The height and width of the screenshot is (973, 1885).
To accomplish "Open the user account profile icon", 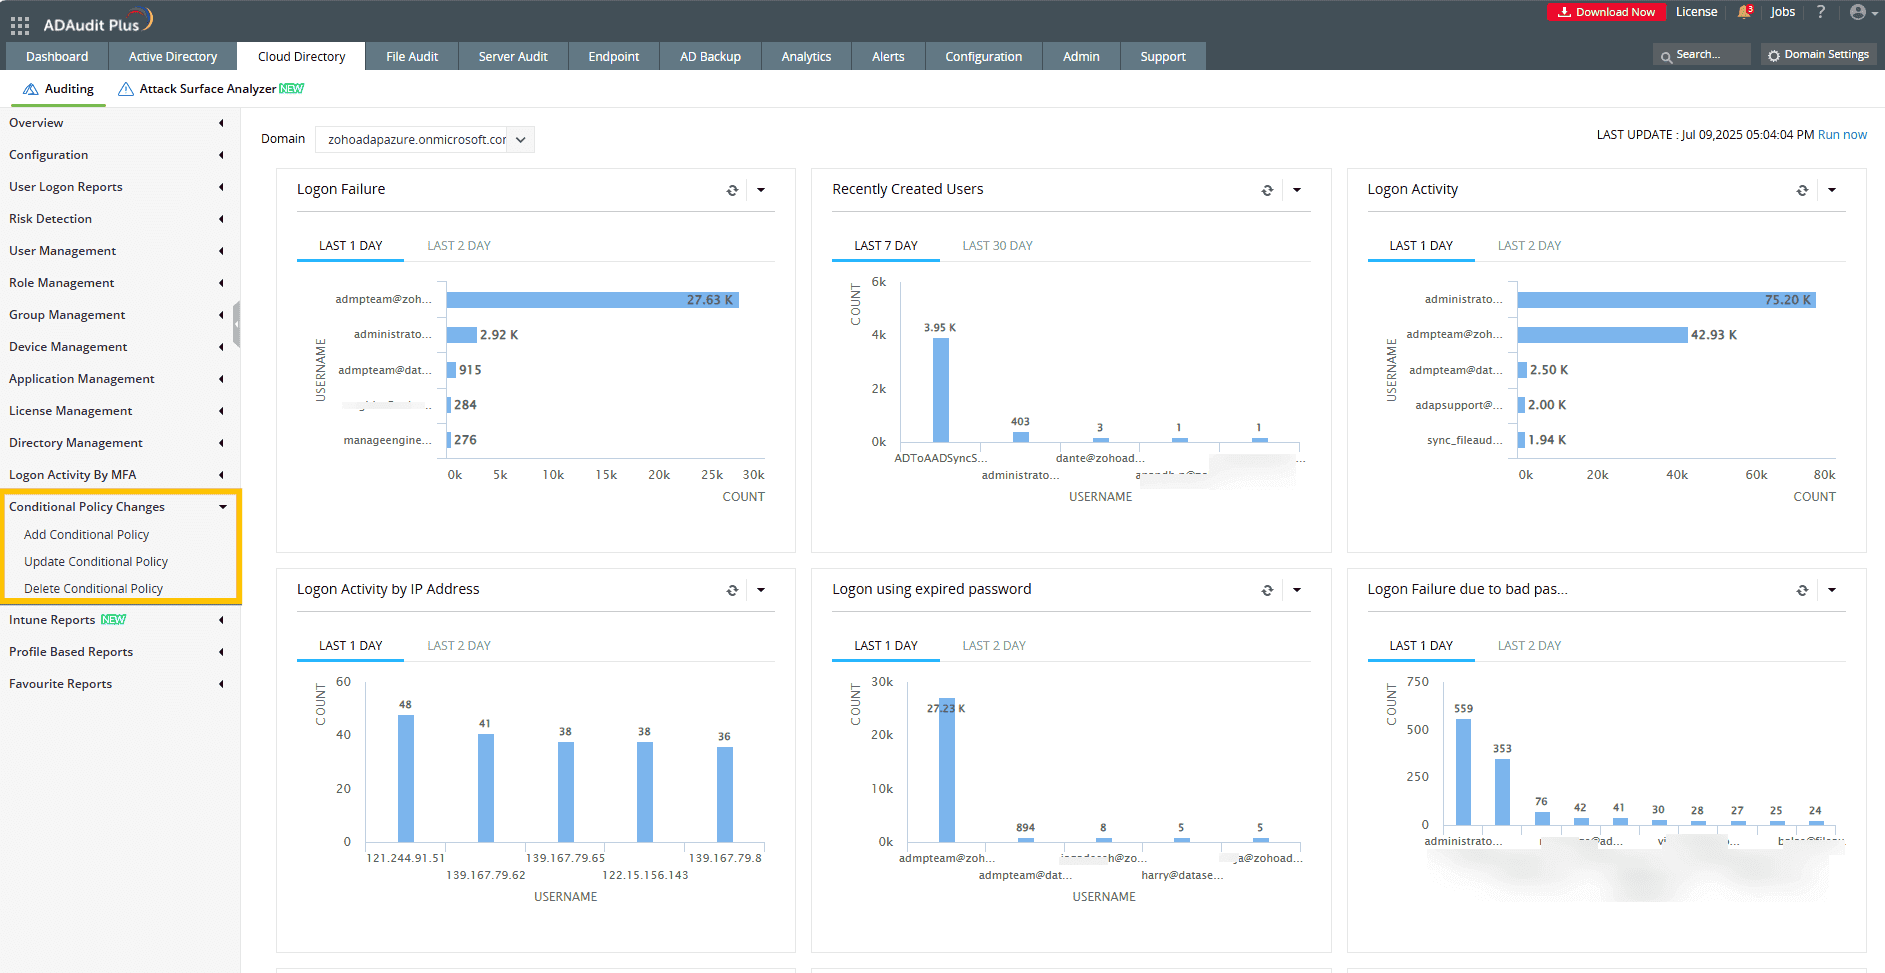I will [1858, 12].
